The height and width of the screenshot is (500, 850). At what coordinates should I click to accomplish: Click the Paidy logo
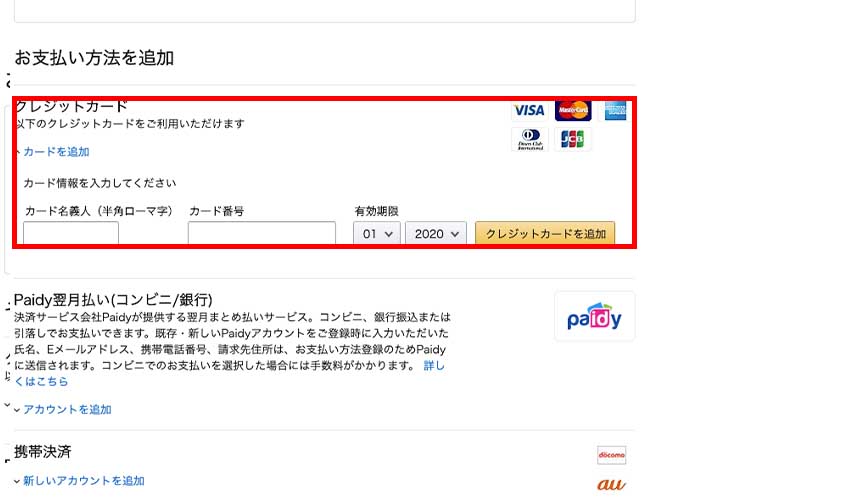click(x=594, y=316)
